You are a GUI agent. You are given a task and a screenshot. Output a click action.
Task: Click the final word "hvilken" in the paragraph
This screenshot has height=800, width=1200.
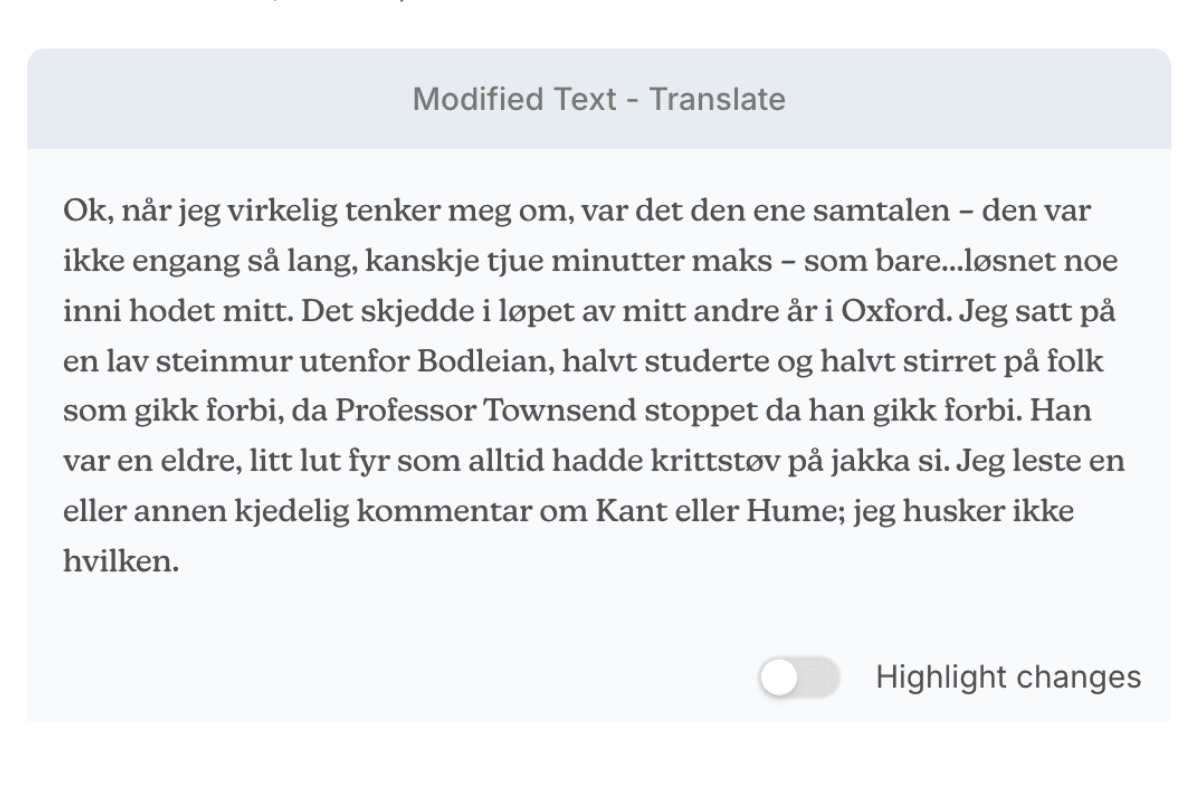click(120, 561)
